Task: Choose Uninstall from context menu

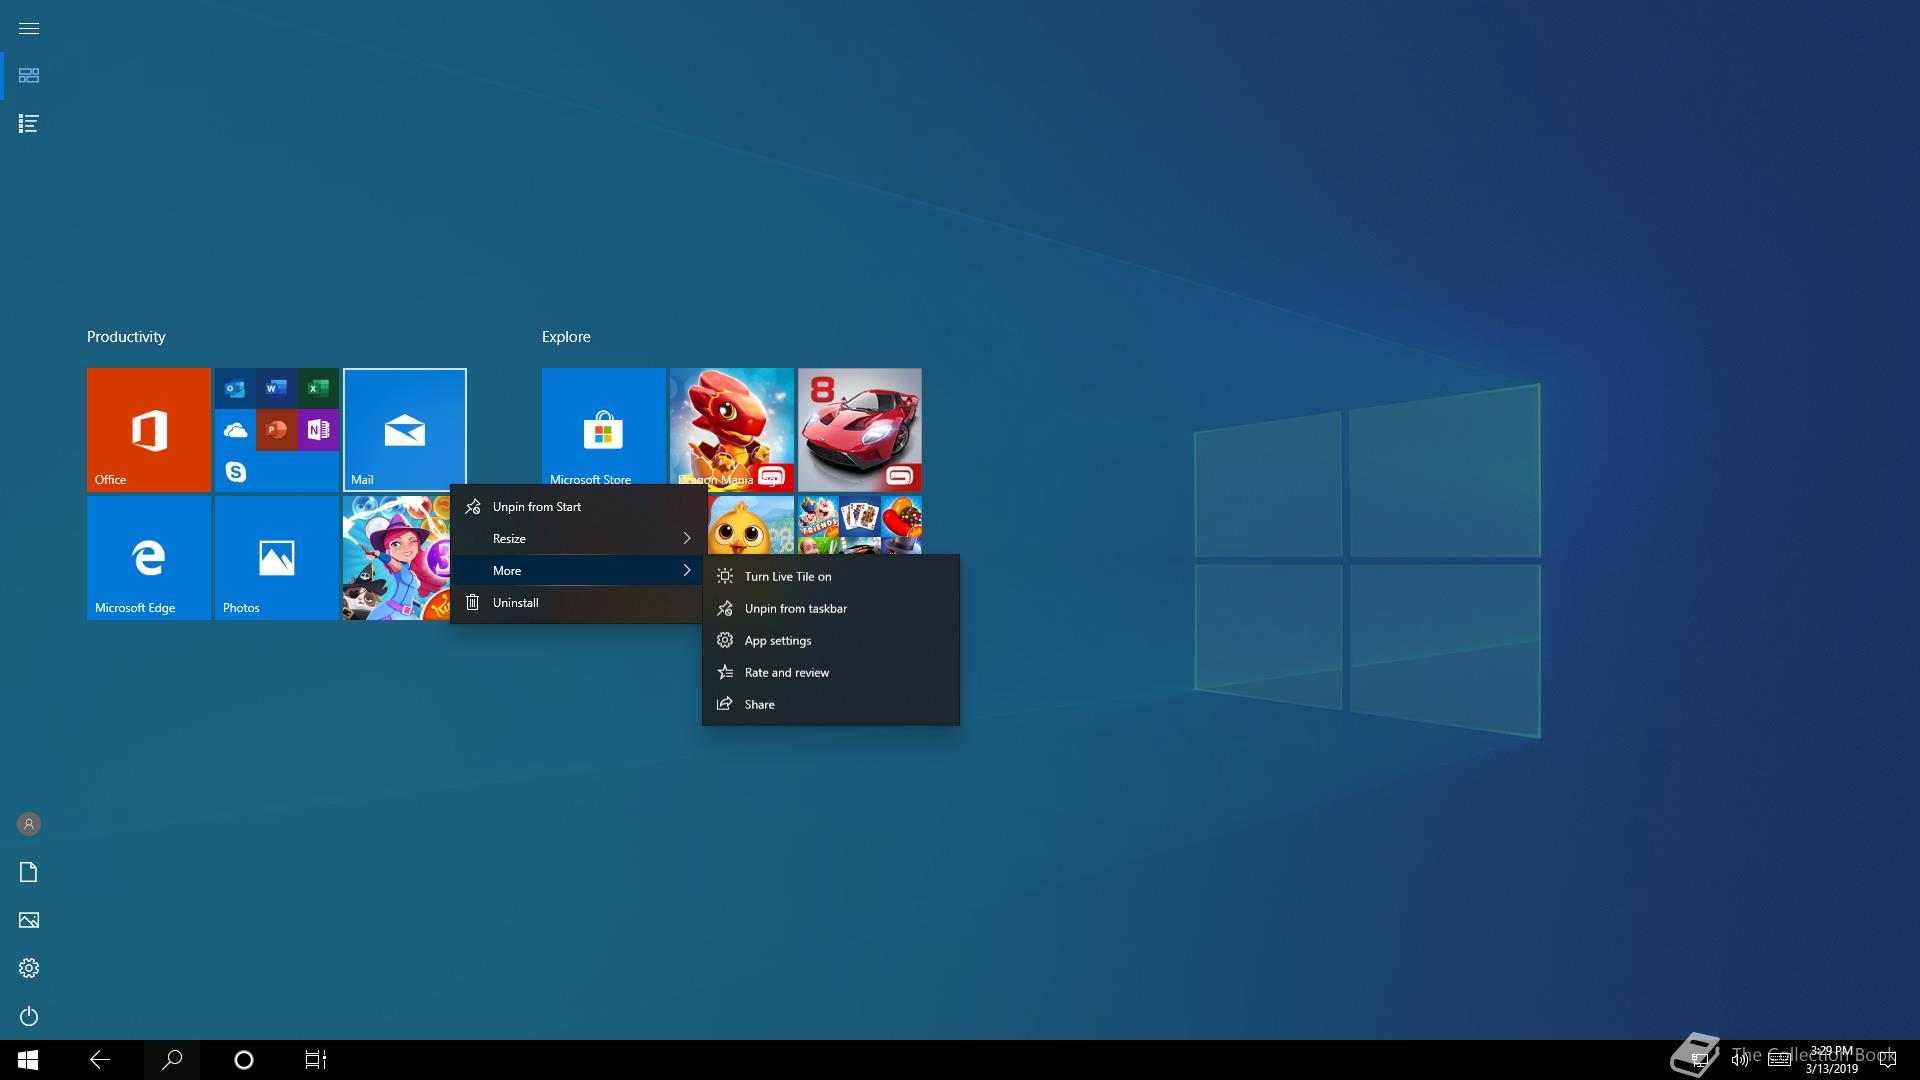Action: click(579, 603)
